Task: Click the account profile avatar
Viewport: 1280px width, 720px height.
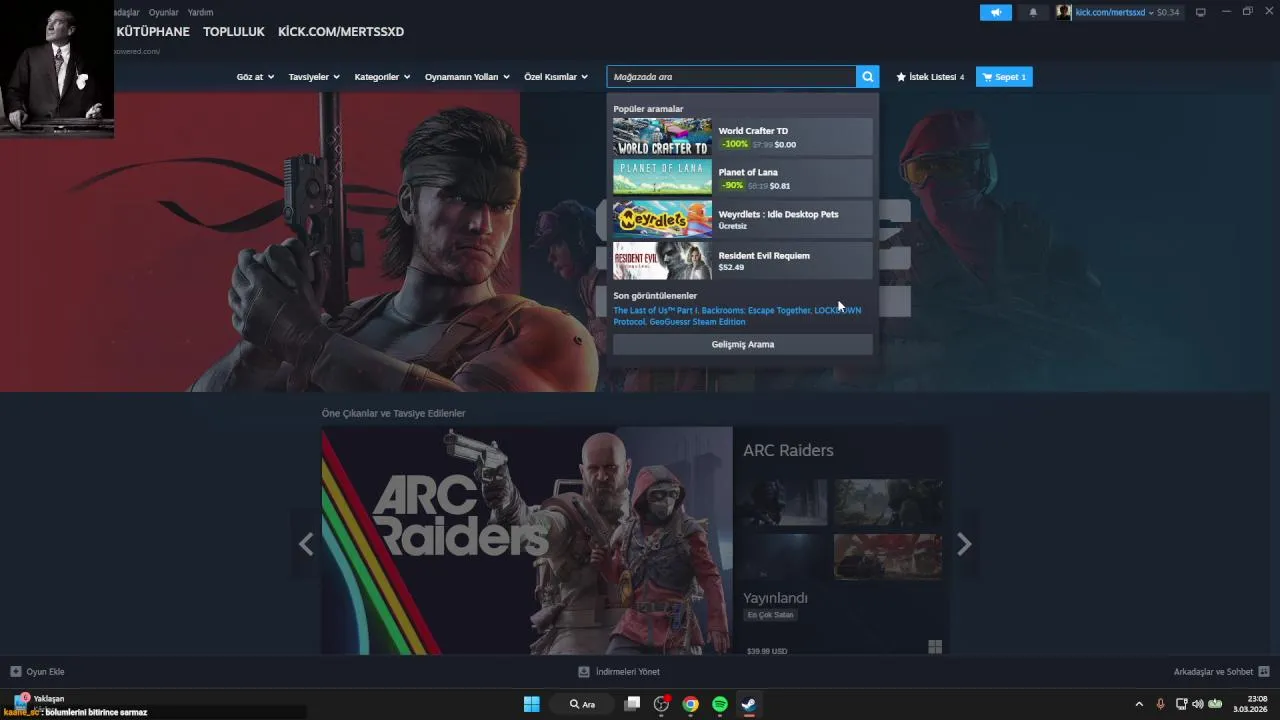Action: coord(1064,12)
